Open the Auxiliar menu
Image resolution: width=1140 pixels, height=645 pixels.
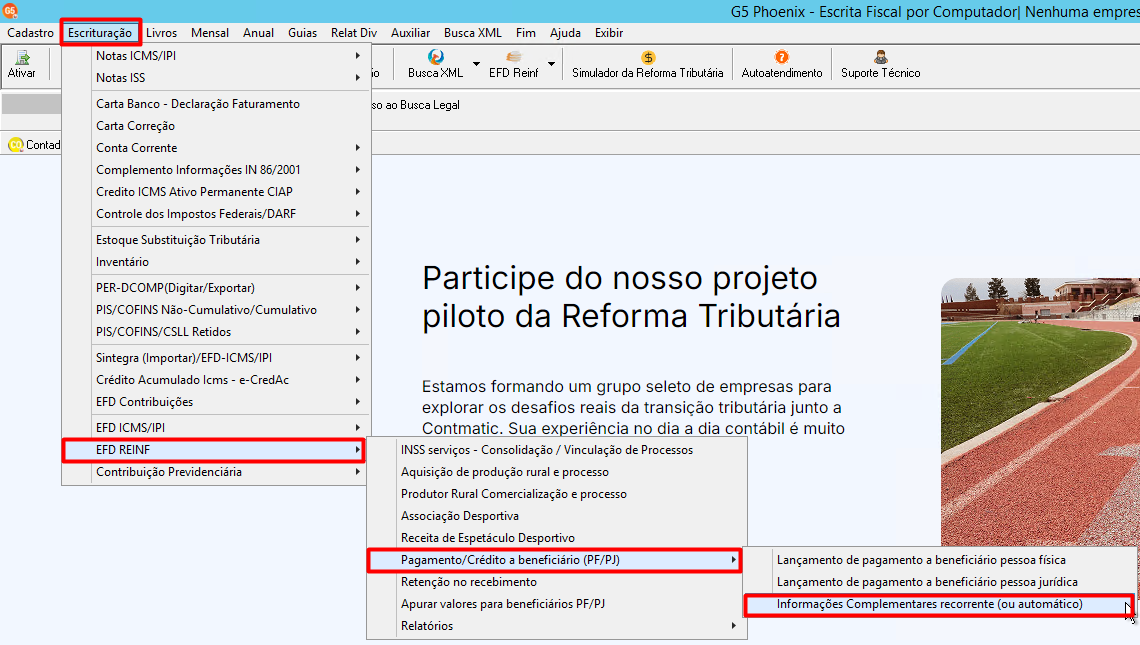pos(411,33)
